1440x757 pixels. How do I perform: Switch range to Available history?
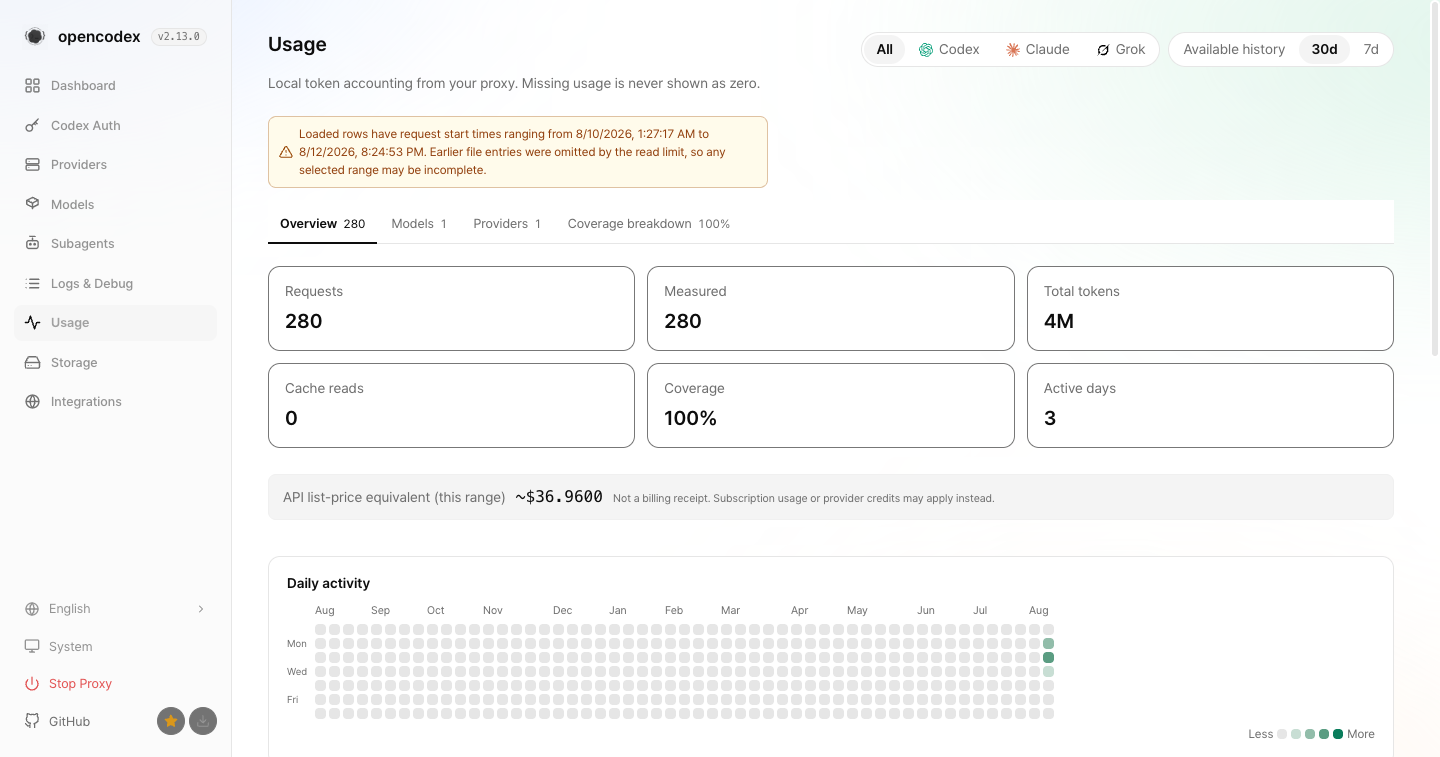(x=1234, y=50)
